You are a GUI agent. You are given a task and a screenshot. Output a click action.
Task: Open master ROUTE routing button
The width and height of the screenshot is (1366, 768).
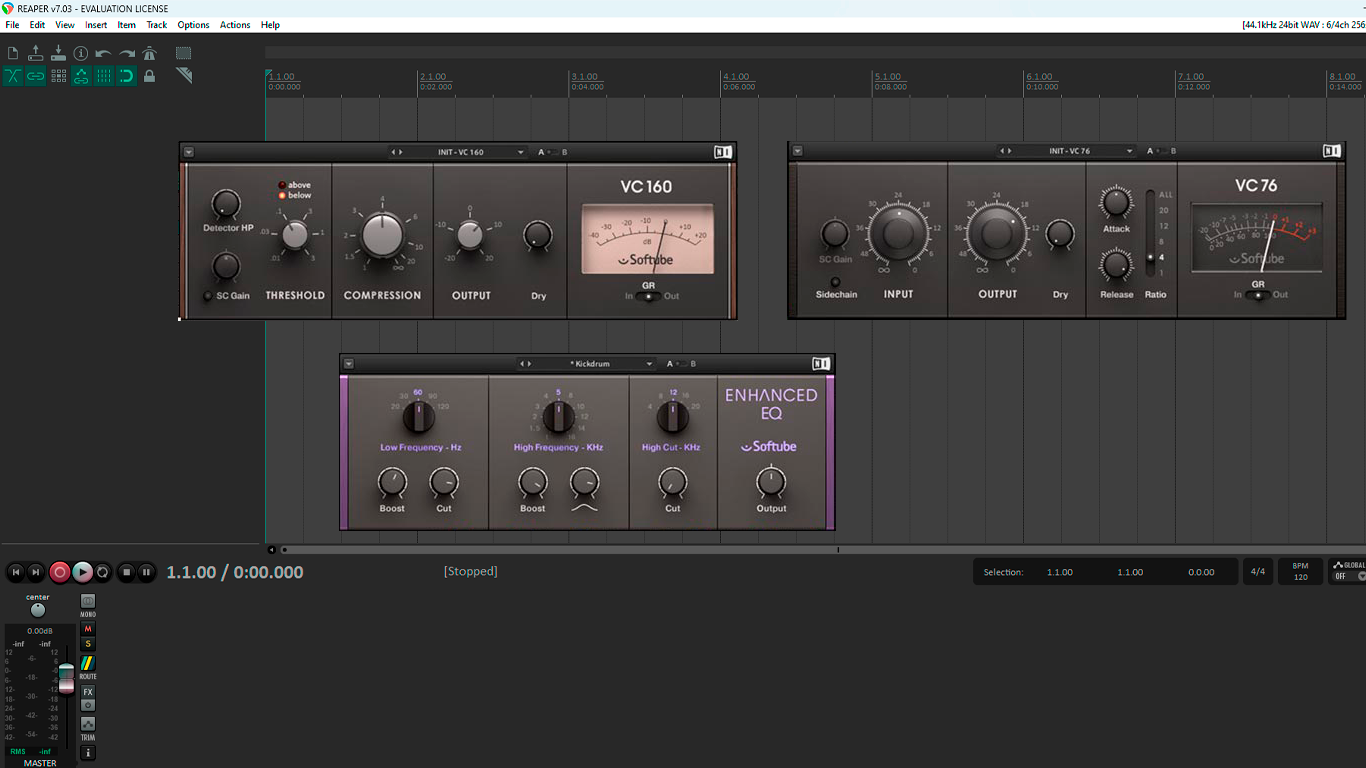point(88,663)
